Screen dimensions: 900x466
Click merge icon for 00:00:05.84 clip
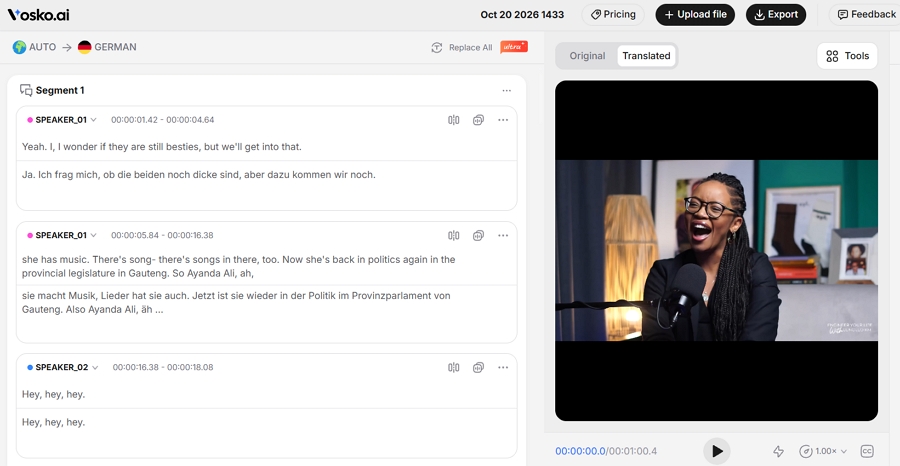[x=478, y=235]
